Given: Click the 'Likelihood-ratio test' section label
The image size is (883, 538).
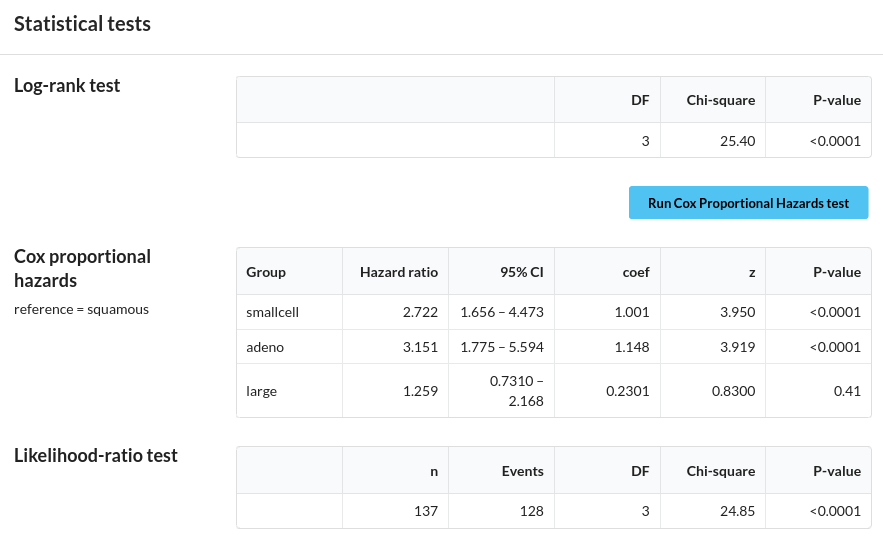Looking at the screenshot, I should pos(96,455).
